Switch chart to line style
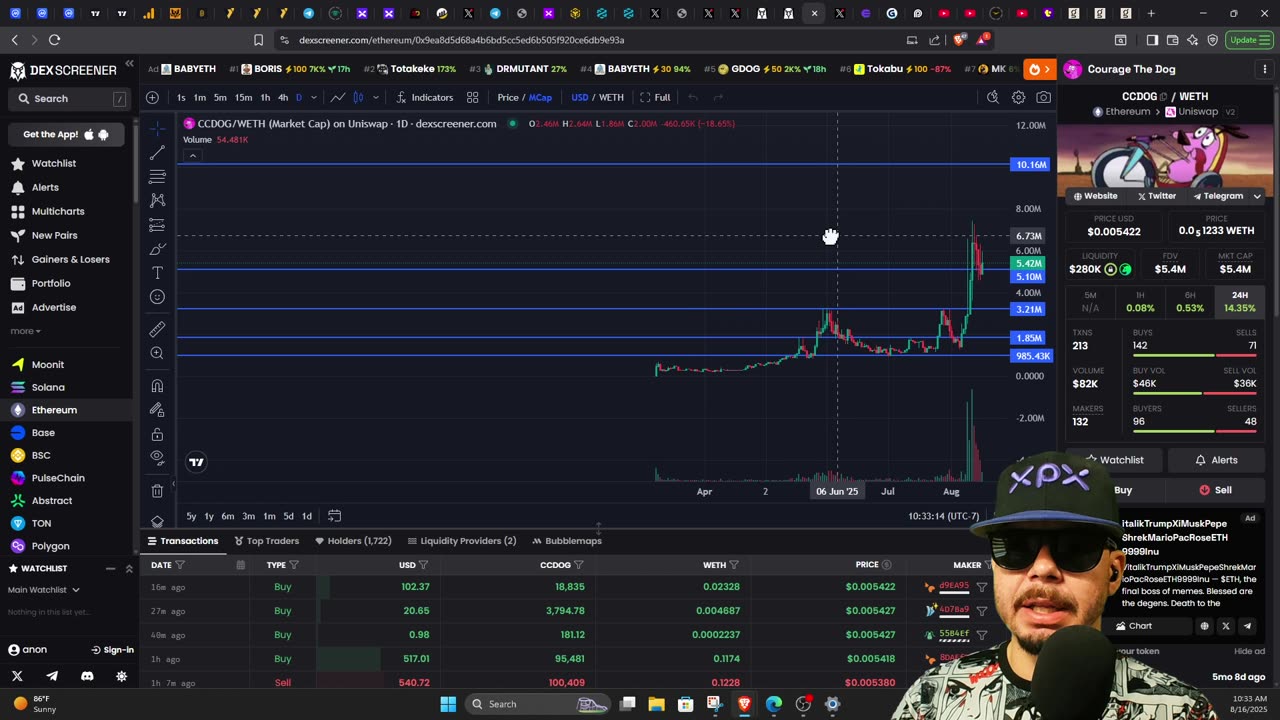The height and width of the screenshot is (720, 1280). 338,97
